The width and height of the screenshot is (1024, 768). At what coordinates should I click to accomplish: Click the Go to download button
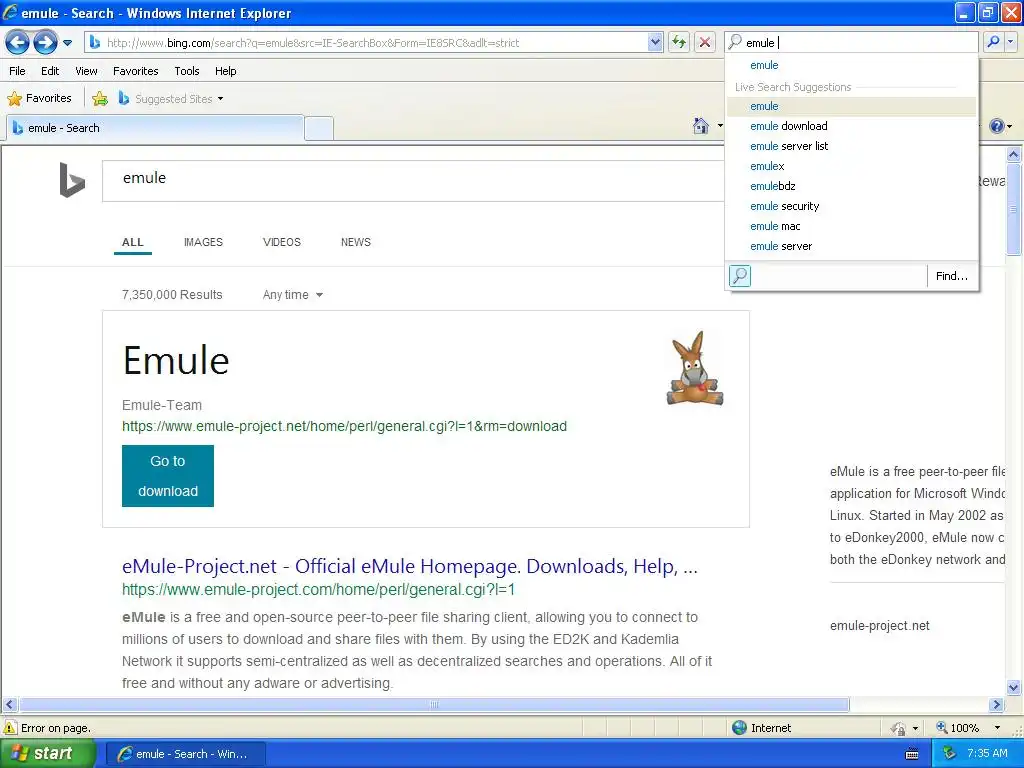tap(168, 476)
